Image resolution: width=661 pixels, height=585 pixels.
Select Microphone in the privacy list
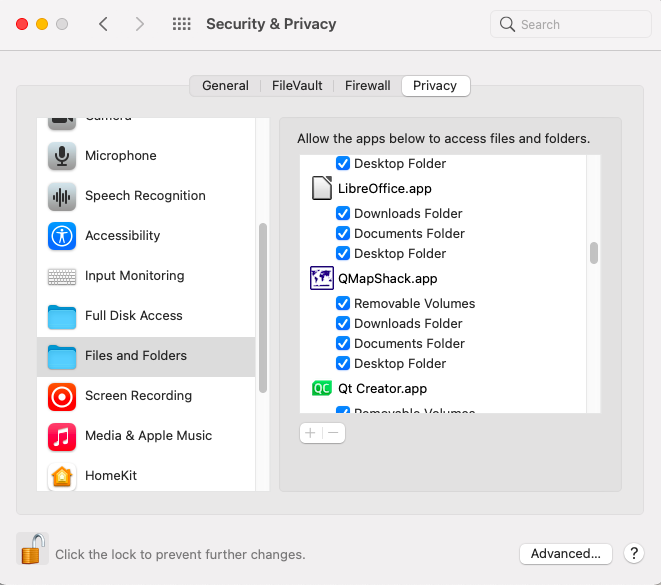pos(146,156)
